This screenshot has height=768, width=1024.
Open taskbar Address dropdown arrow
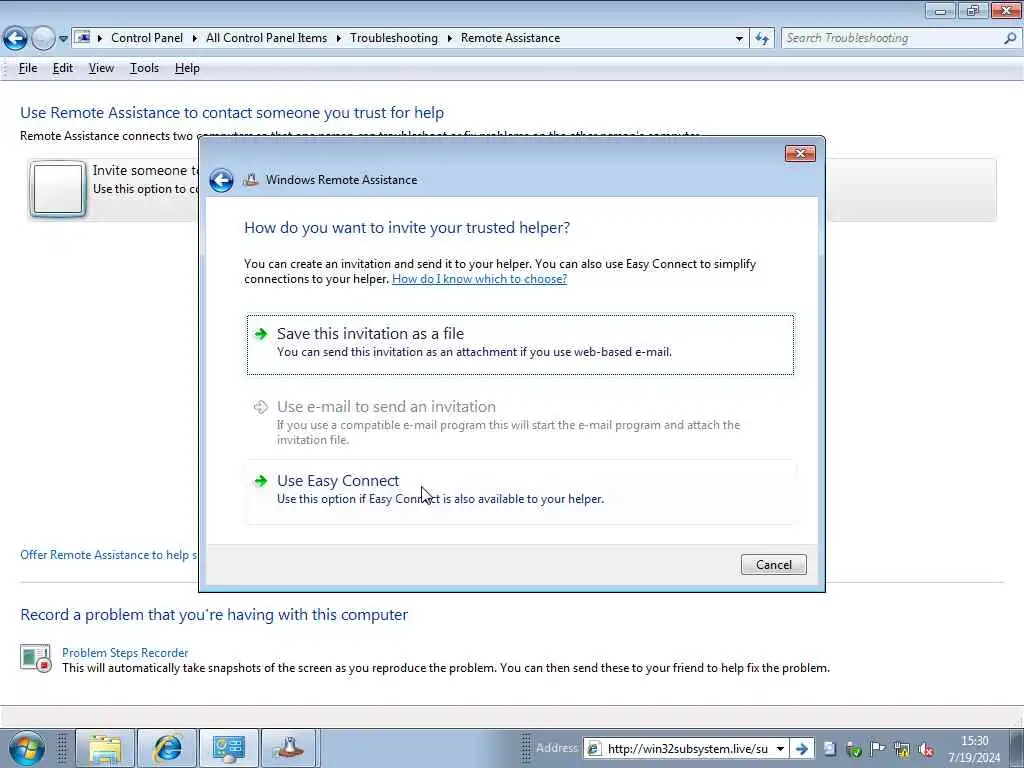pyautogui.click(x=780, y=748)
